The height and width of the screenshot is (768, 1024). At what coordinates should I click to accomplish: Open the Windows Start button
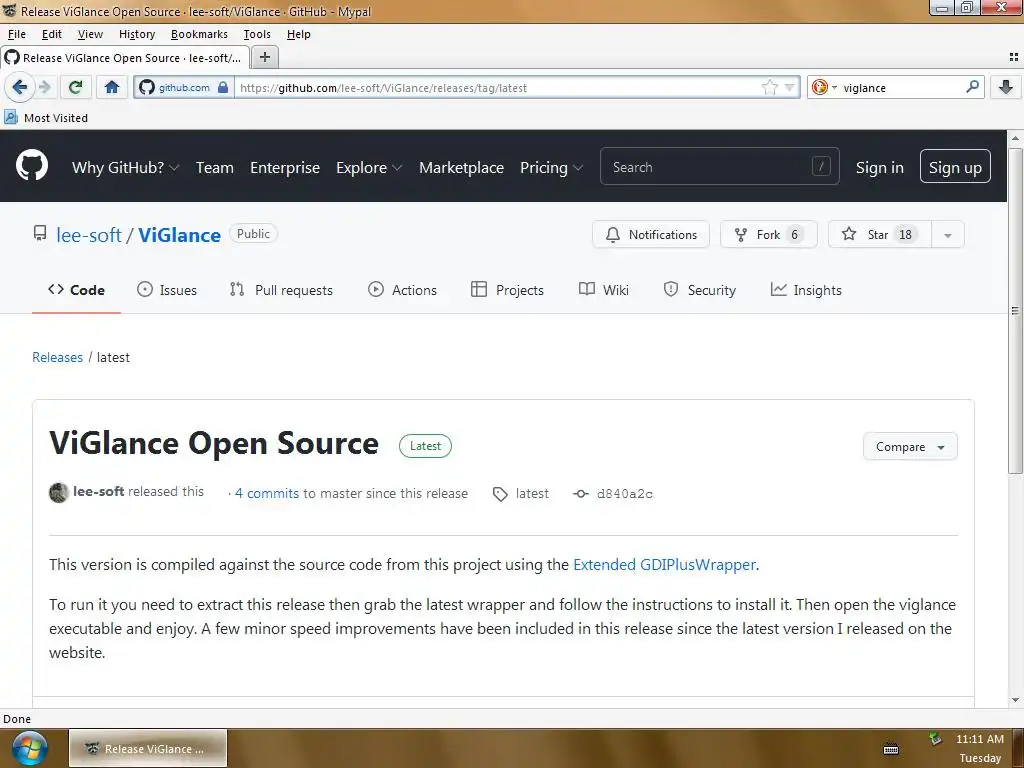click(29, 748)
